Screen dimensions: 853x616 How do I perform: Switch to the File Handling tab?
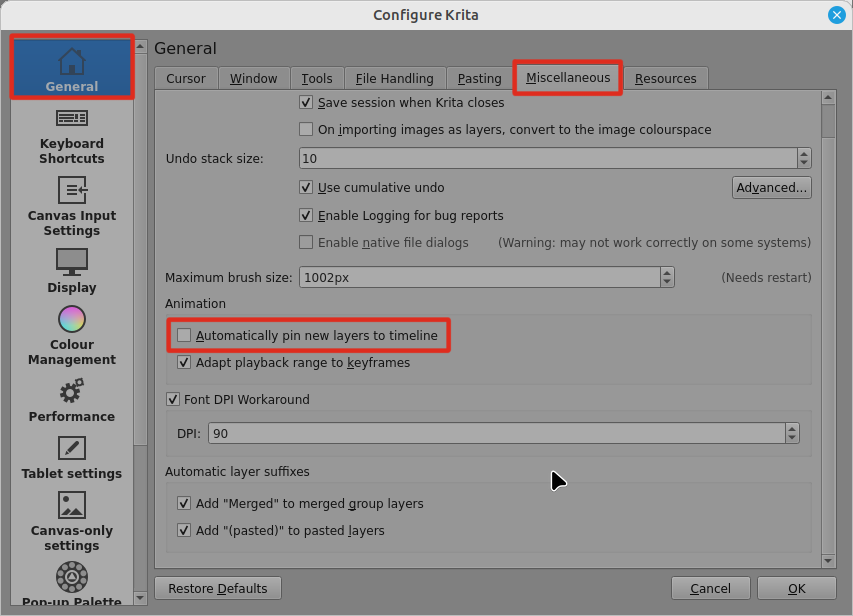coord(395,78)
